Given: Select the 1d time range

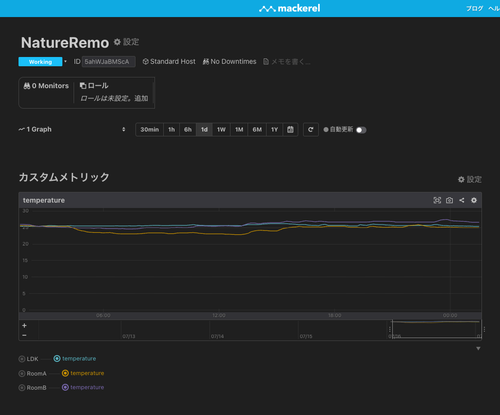Looking at the screenshot, I should coord(204,129).
